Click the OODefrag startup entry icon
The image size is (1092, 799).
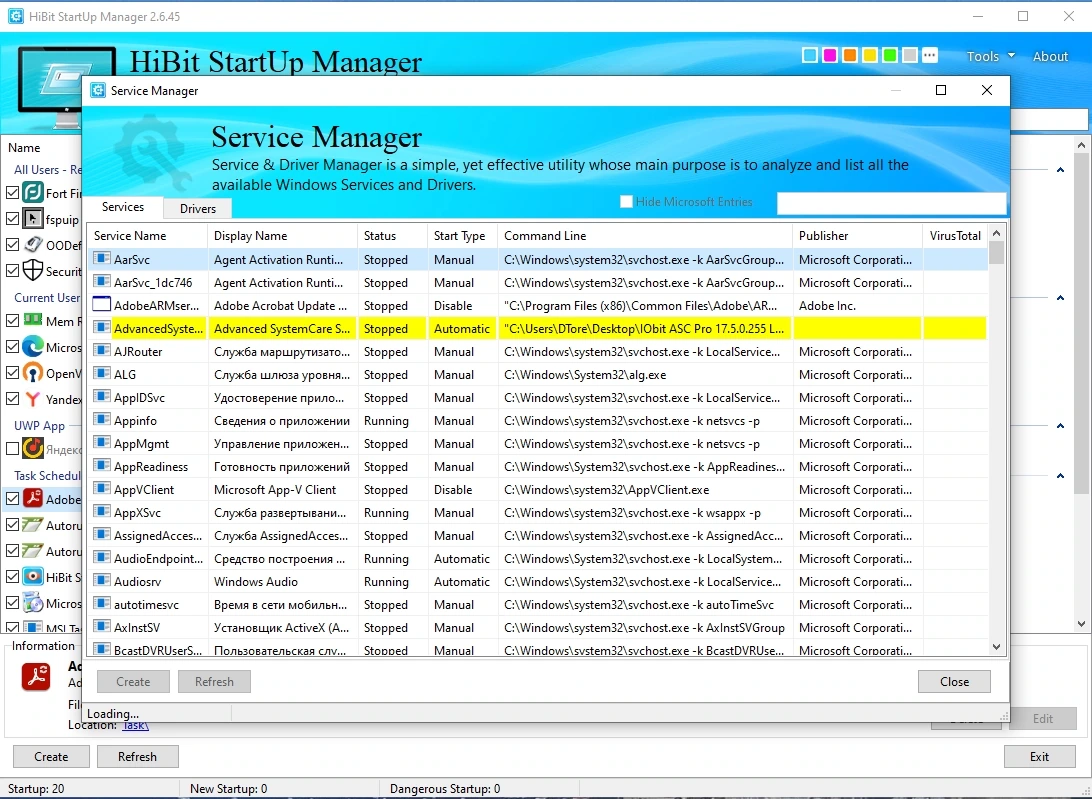click(33, 245)
